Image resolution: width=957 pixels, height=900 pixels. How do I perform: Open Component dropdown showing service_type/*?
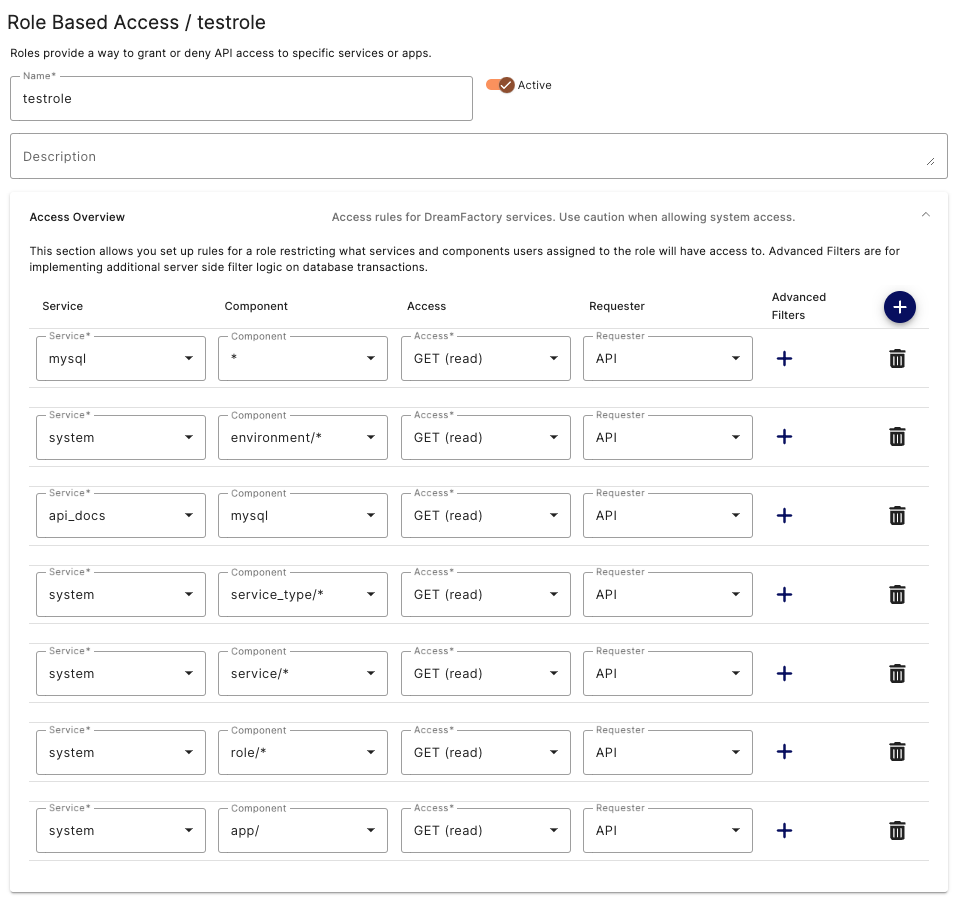pos(302,595)
